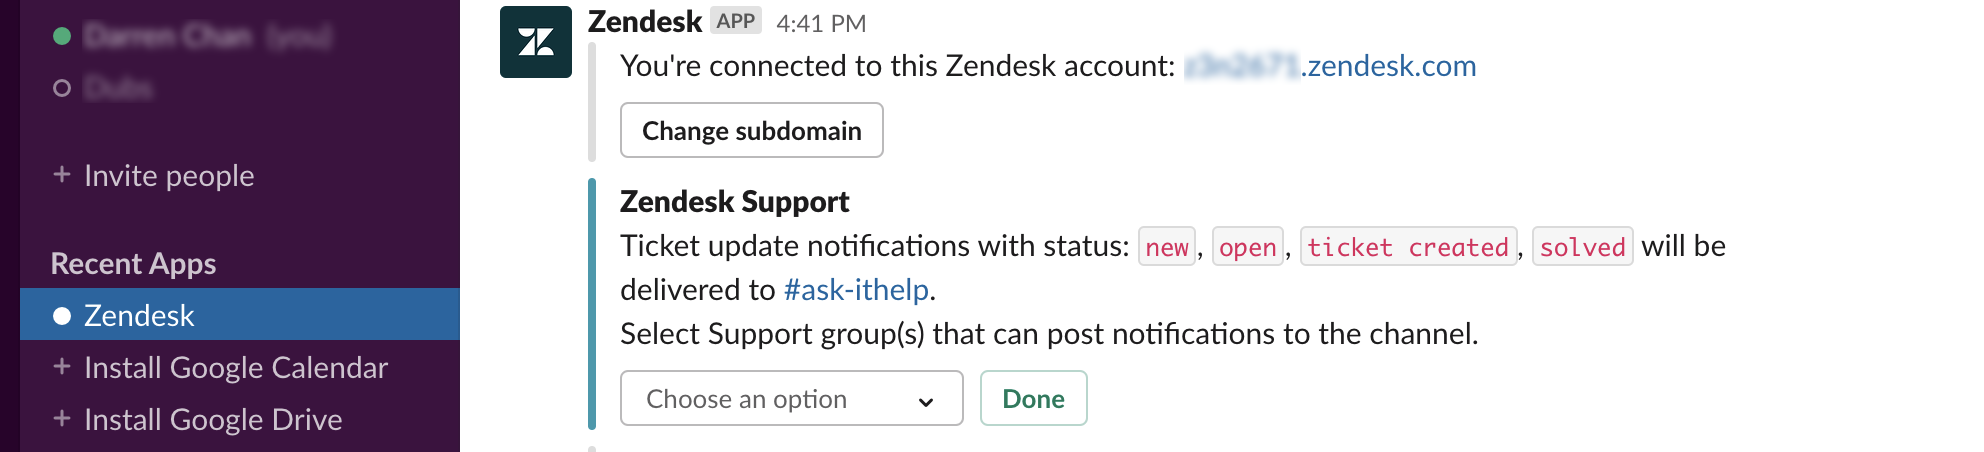Select Zendesk under Recent Apps
The width and height of the screenshot is (1984, 452).
pyautogui.click(x=139, y=316)
